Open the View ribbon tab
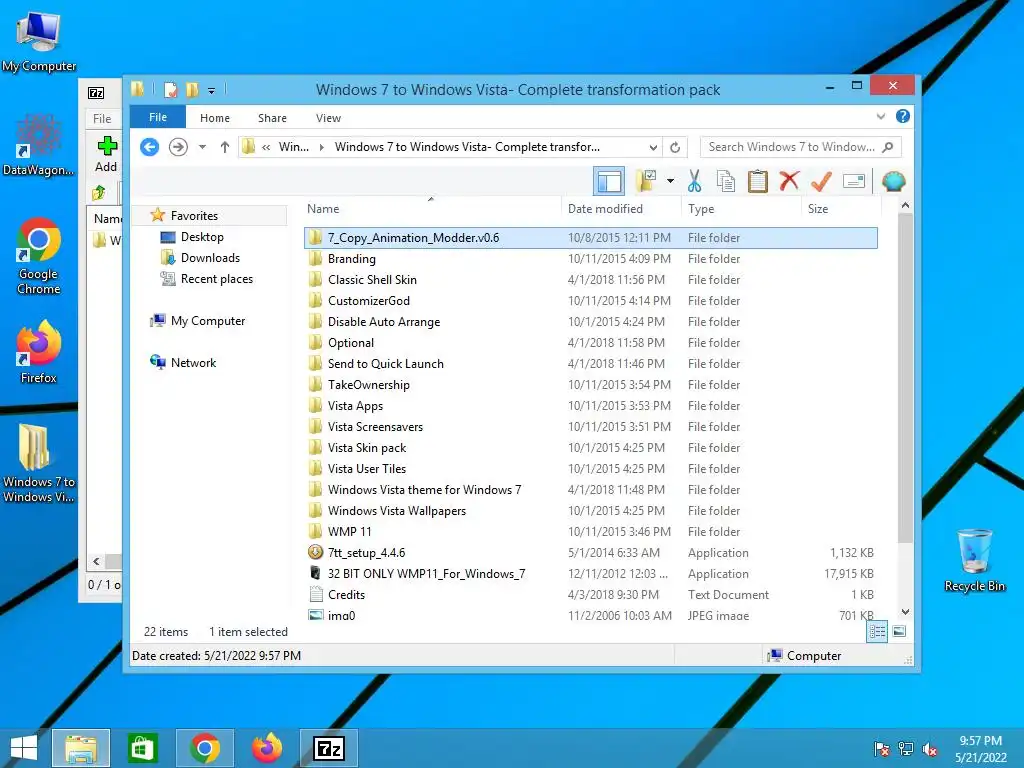Image resolution: width=1024 pixels, height=768 pixels. tap(328, 118)
